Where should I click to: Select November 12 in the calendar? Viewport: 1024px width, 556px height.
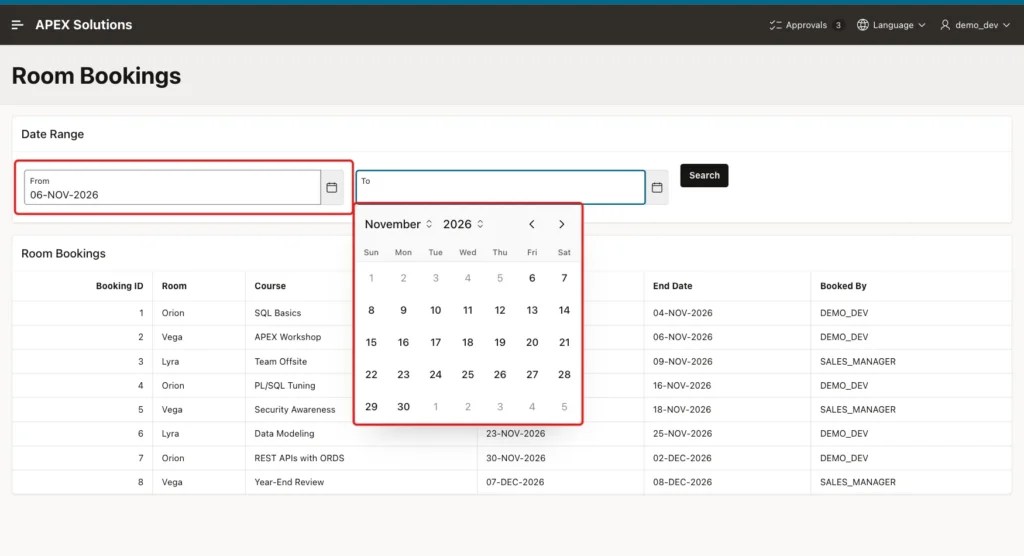500,310
